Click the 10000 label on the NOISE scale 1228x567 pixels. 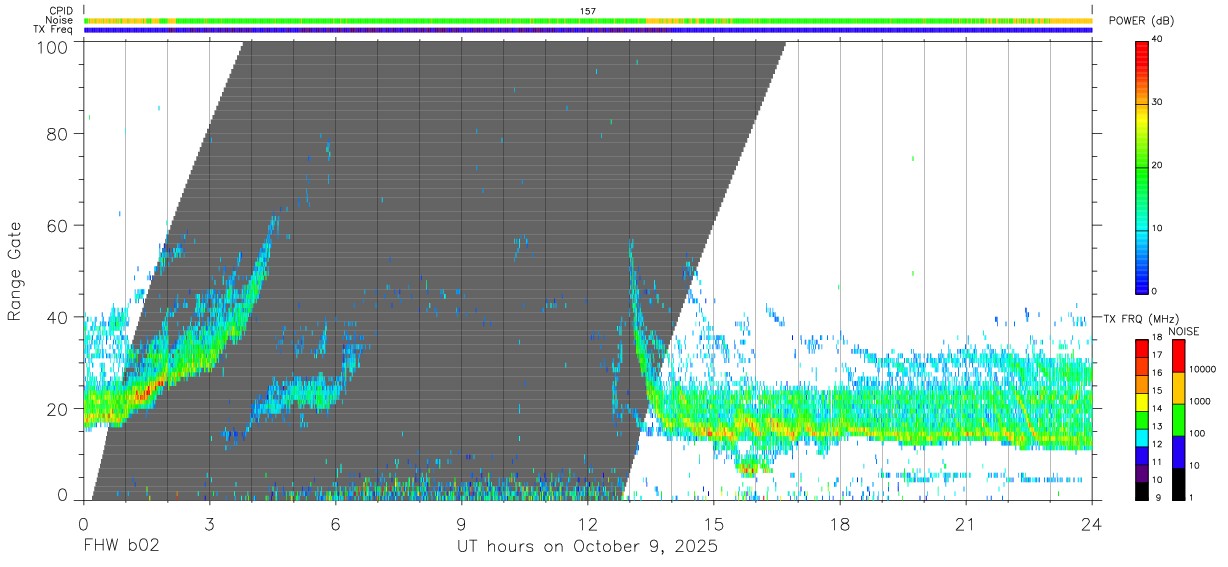[x=1204, y=369]
